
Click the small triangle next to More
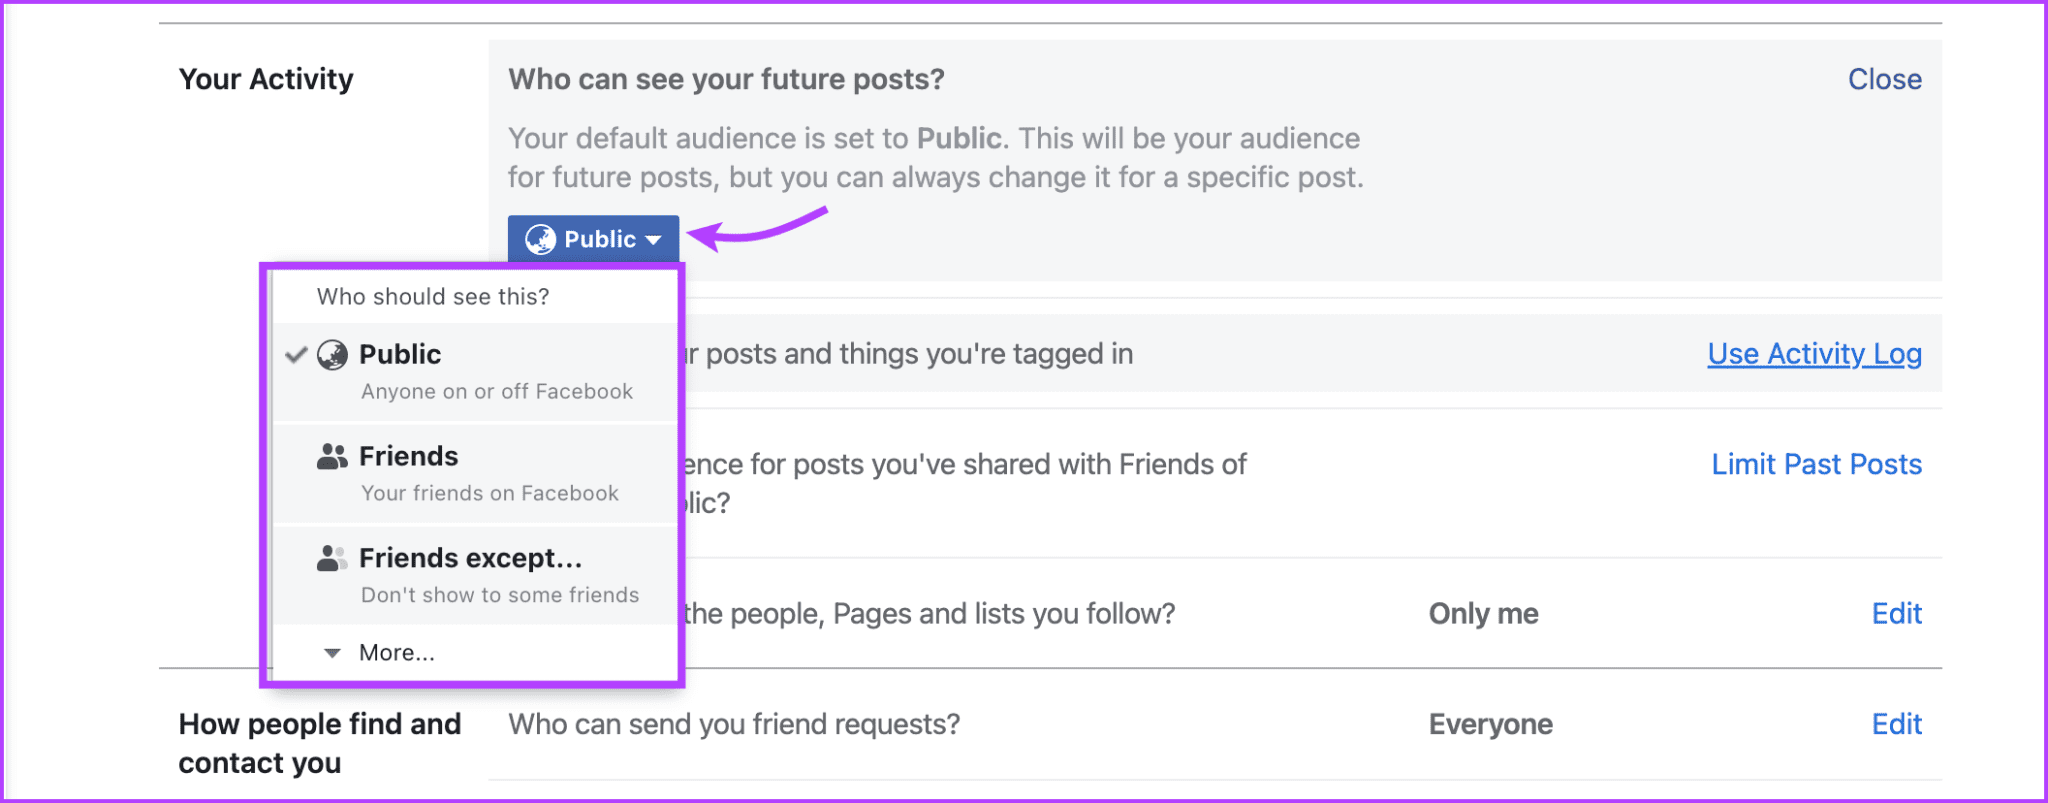click(x=331, y=652)
